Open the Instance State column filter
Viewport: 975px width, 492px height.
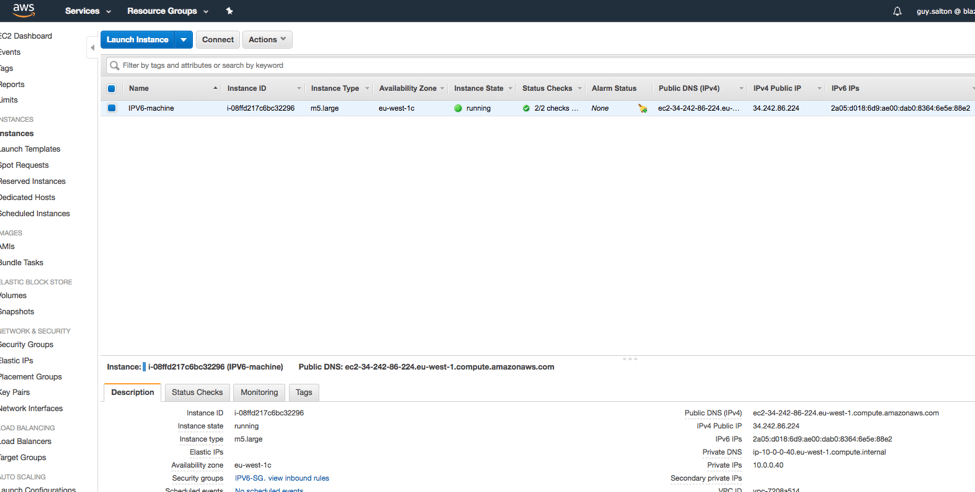510,88
